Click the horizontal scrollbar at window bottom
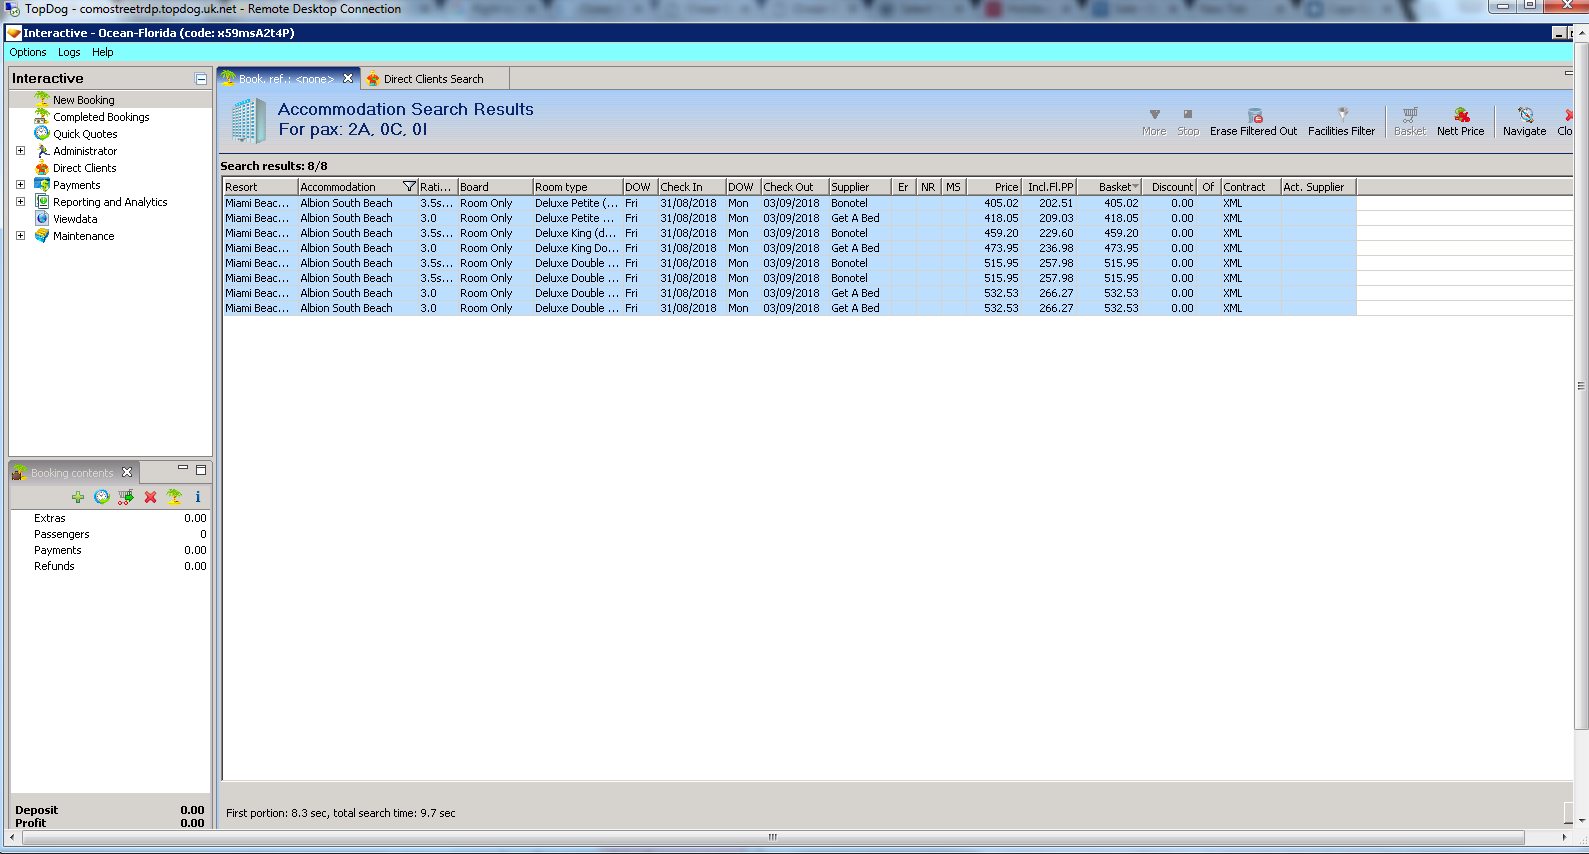 pos(772,837)
